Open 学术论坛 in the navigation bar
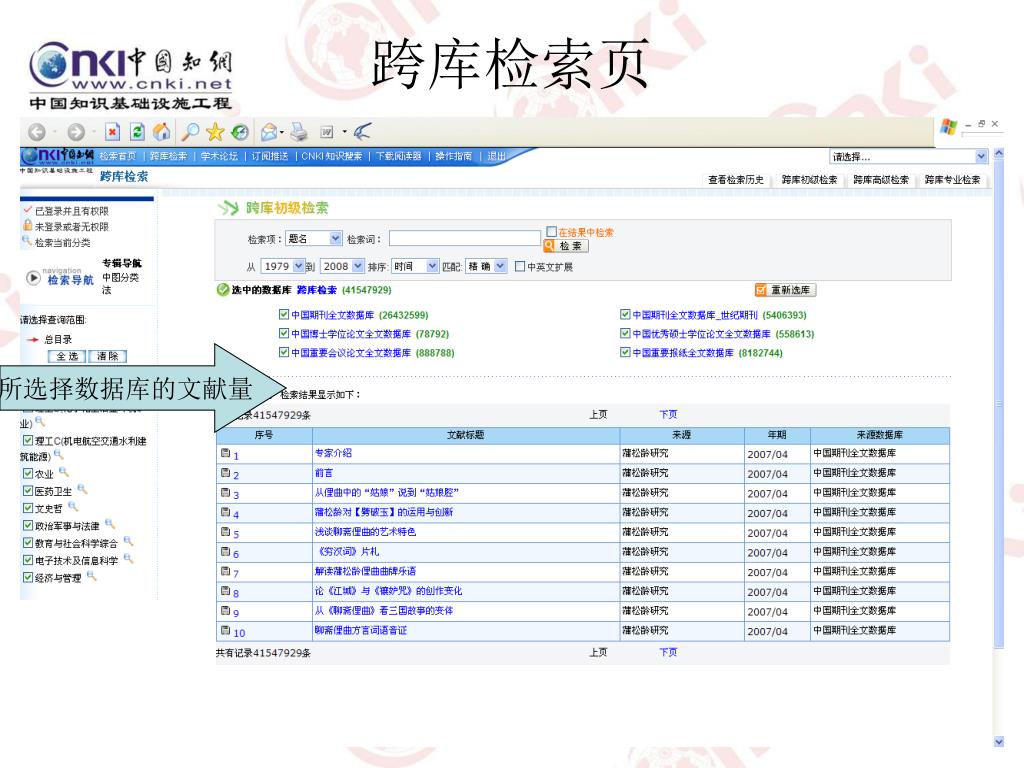 pos(219,156)
